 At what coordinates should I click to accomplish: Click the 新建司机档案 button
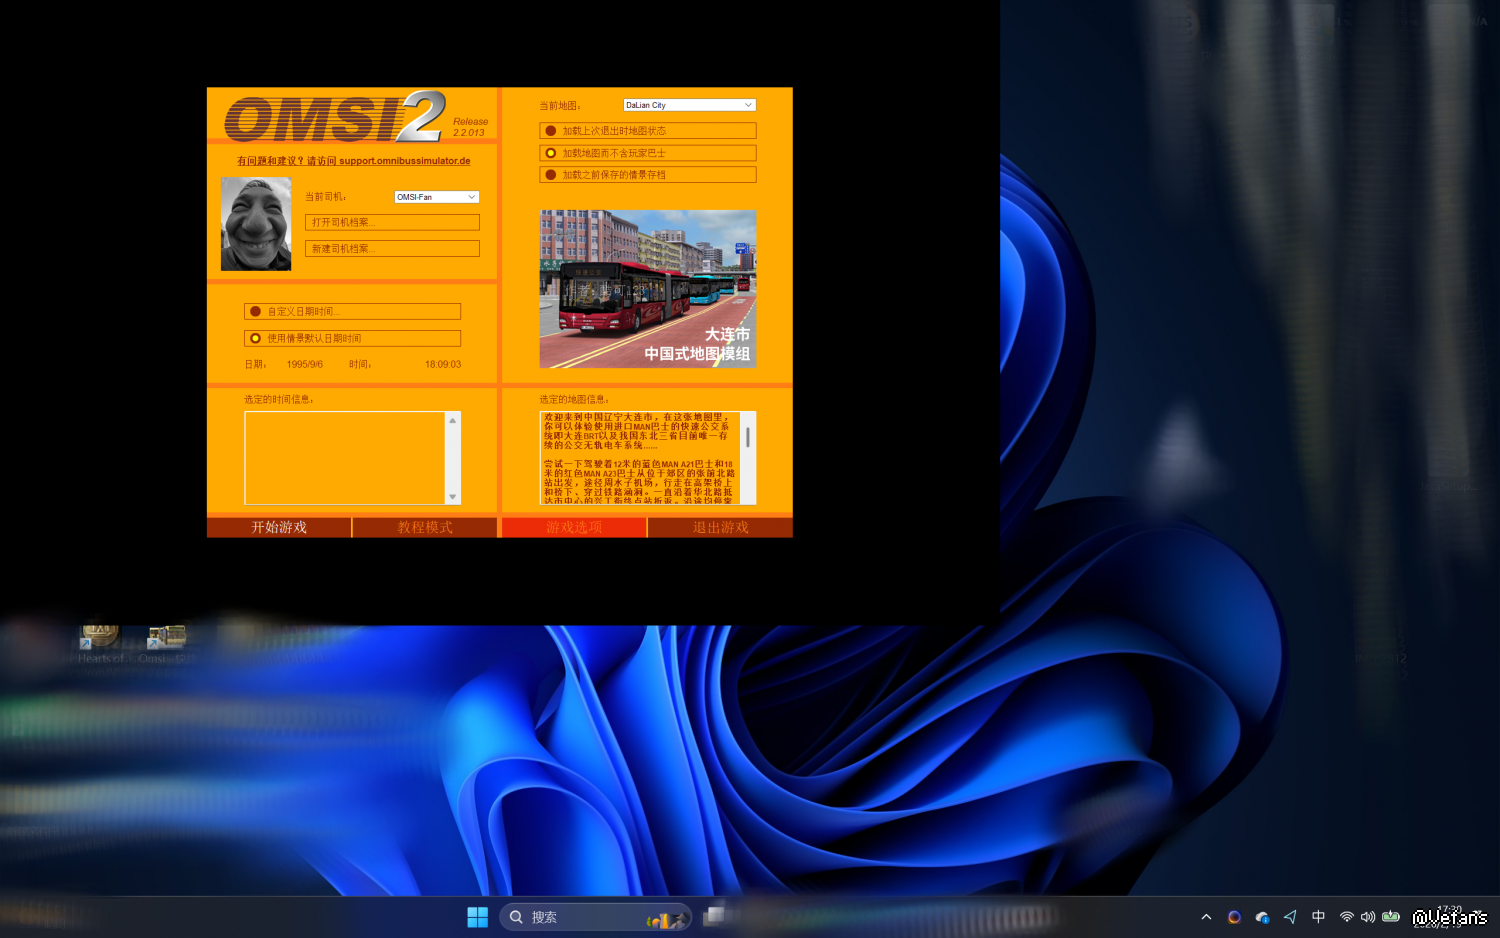392,248
